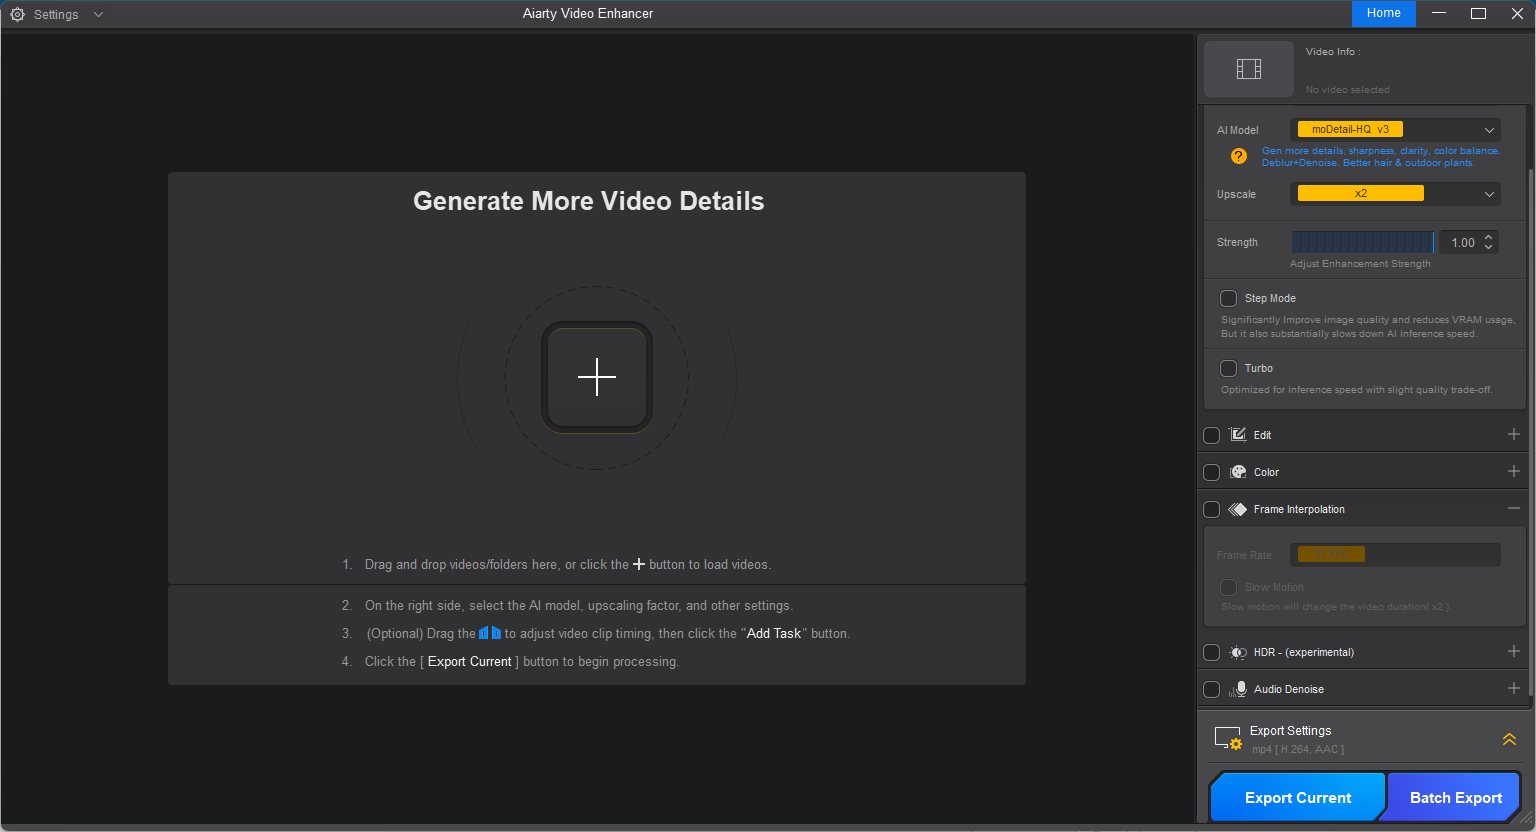Click the Edit crop icon
The image size is (1536, 832).
pos(1238,435)
